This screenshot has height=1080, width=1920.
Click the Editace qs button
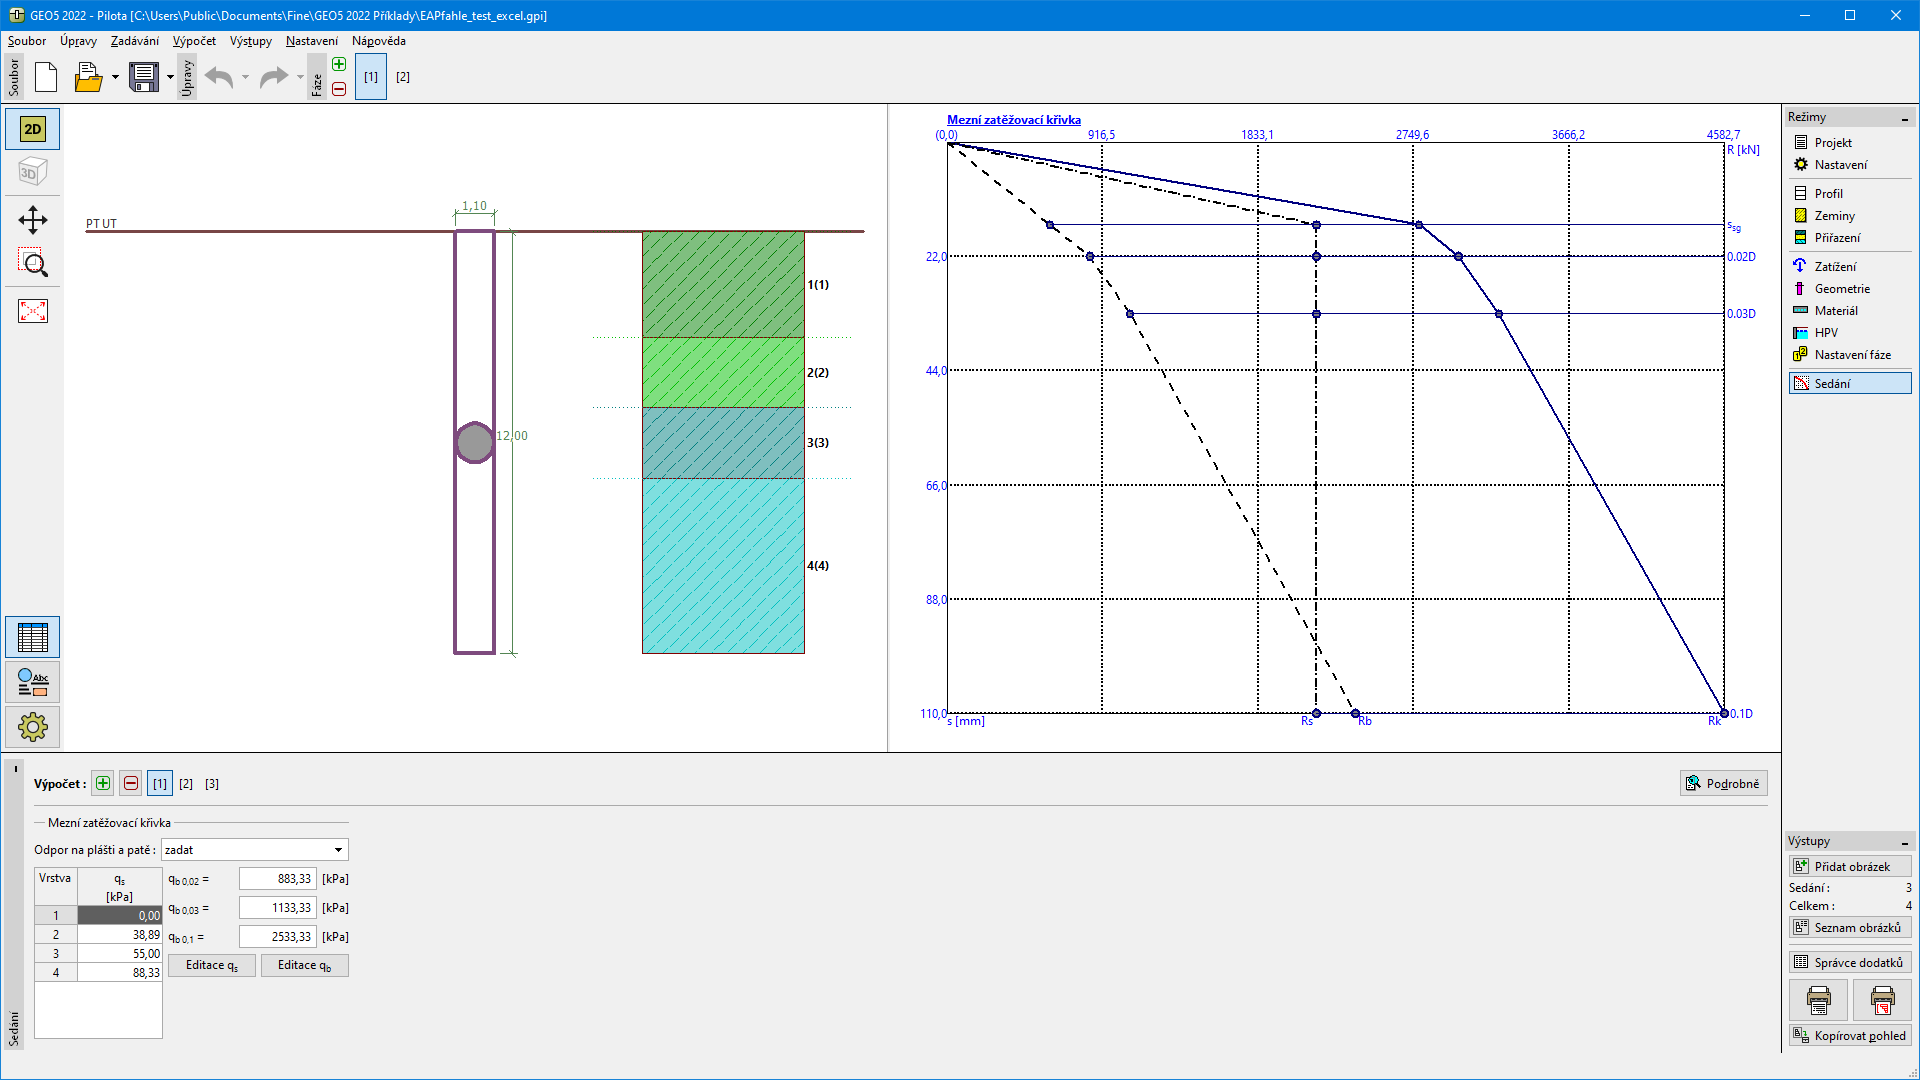click(212, 966)
